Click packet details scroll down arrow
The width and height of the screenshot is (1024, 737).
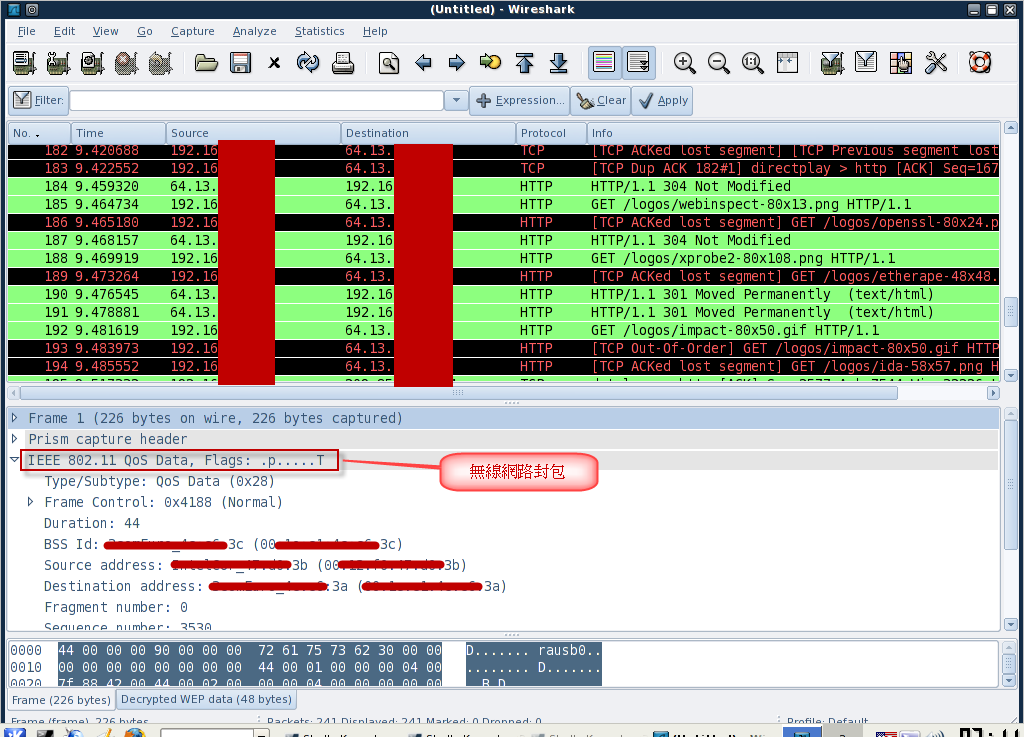tap(1010, 625)
